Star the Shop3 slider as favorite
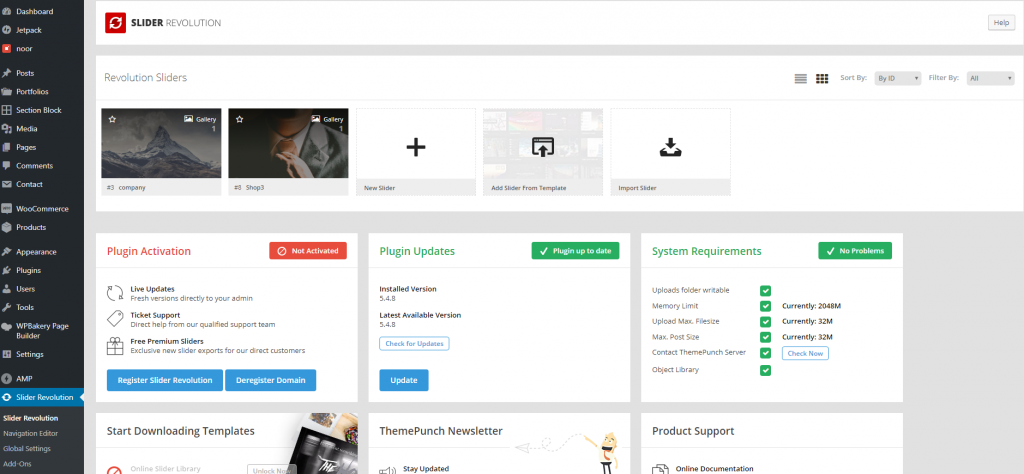Viewport: 1024px width, 474px height. point(240,119)
